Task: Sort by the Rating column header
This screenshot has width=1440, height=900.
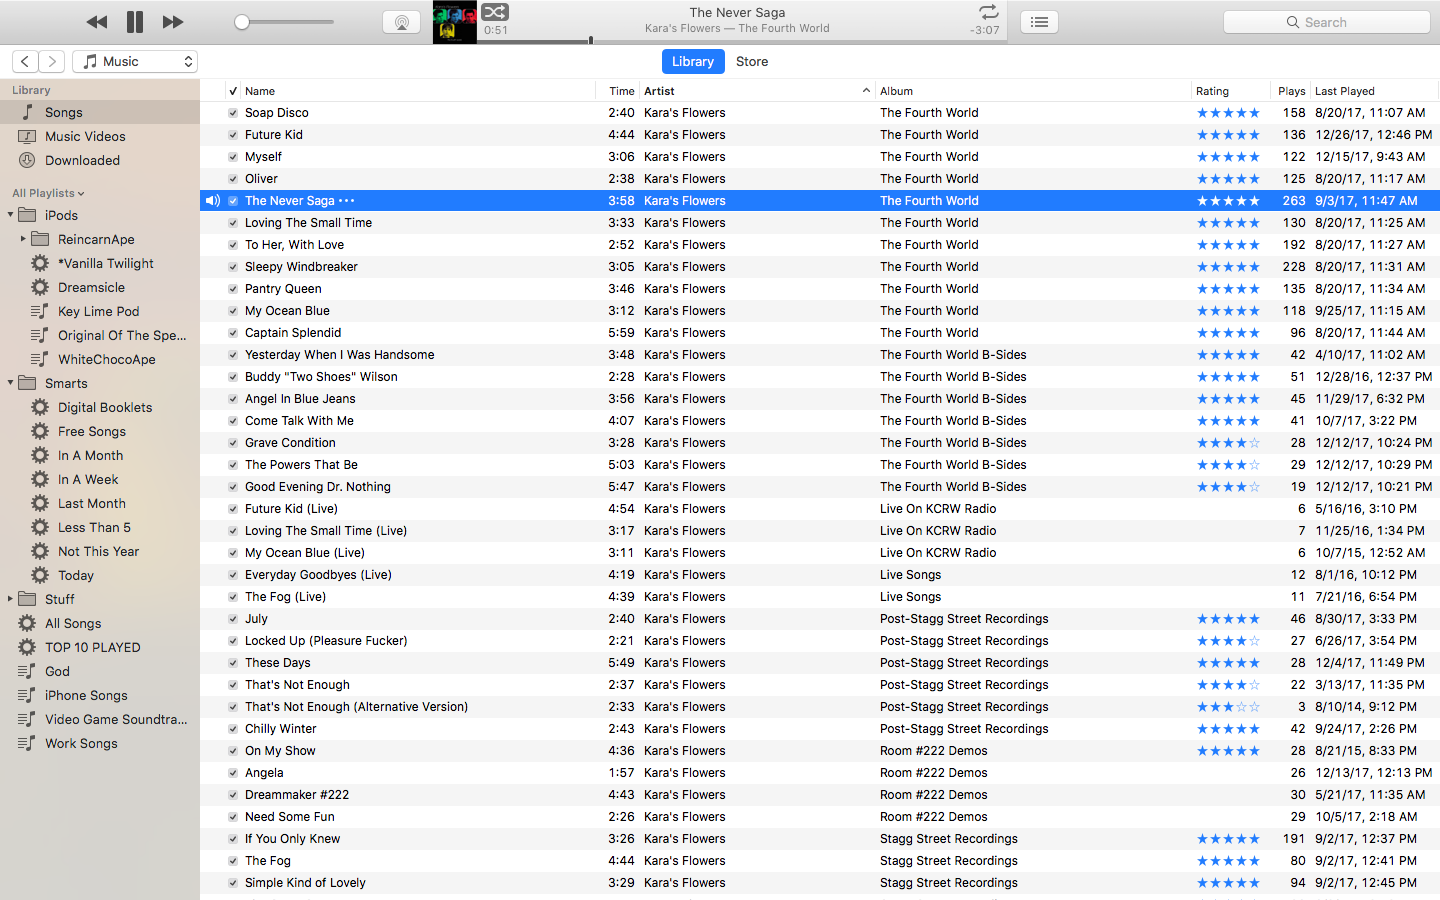Action: (1231, 91)
